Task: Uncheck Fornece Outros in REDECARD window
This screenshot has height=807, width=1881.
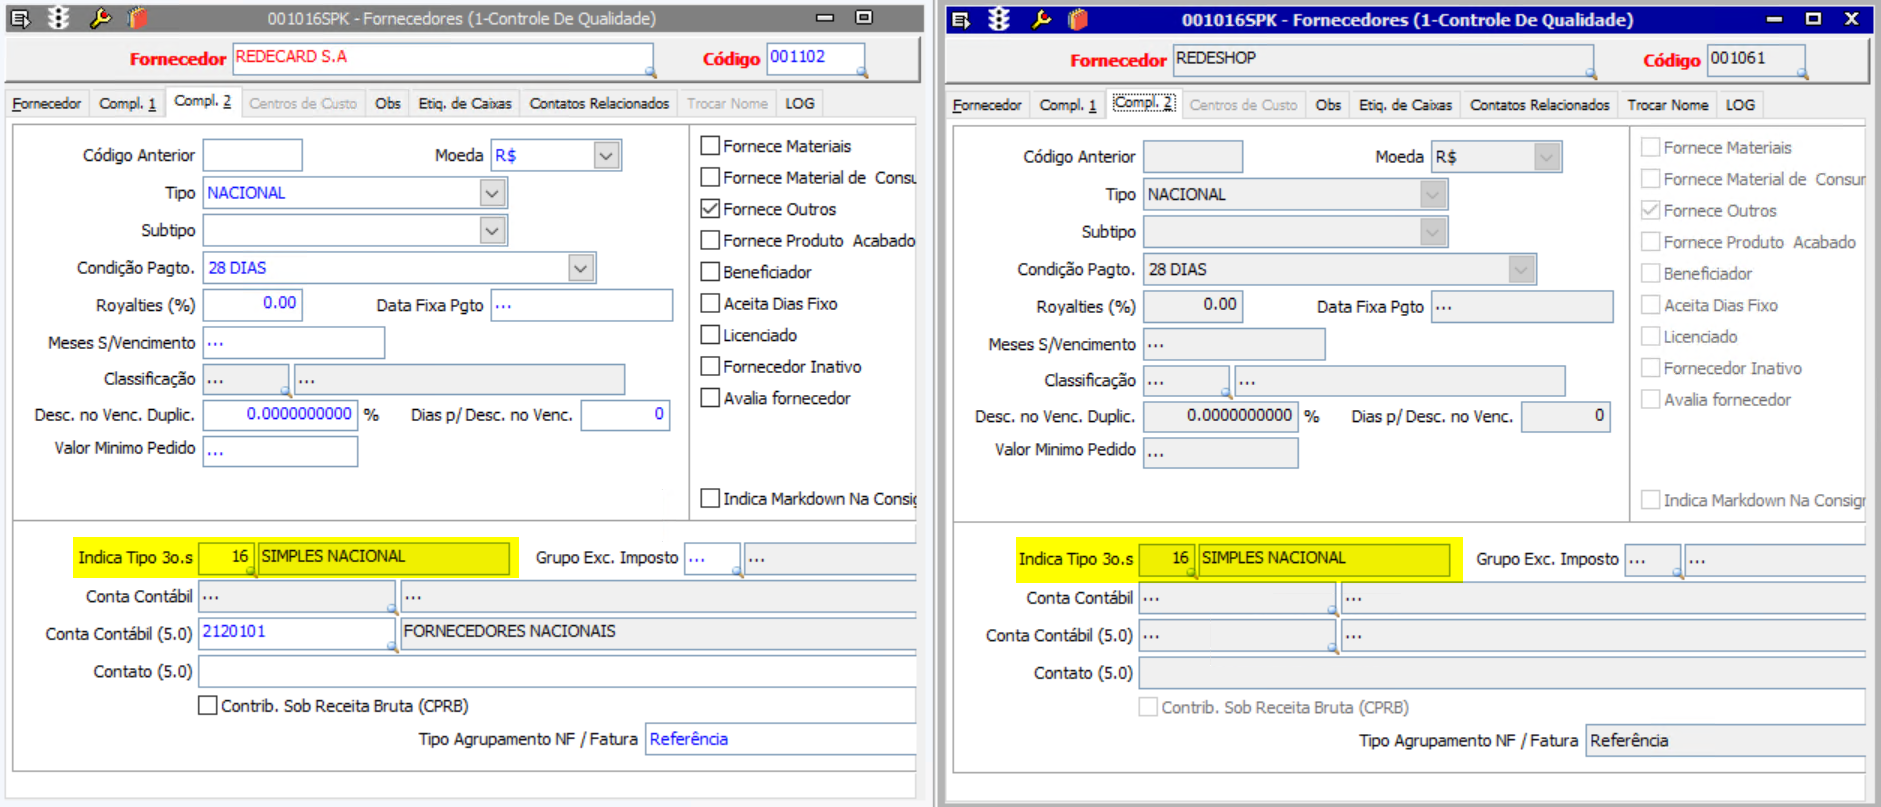Action: coord(710,209)
